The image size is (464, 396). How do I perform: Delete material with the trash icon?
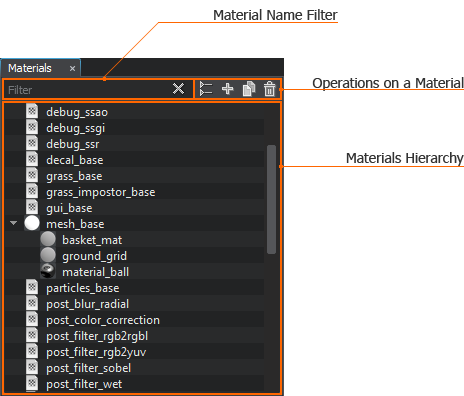(x=270, y=89)
